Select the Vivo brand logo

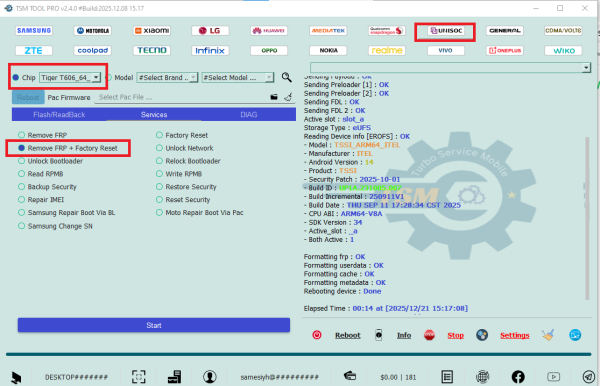click(446, 50)
